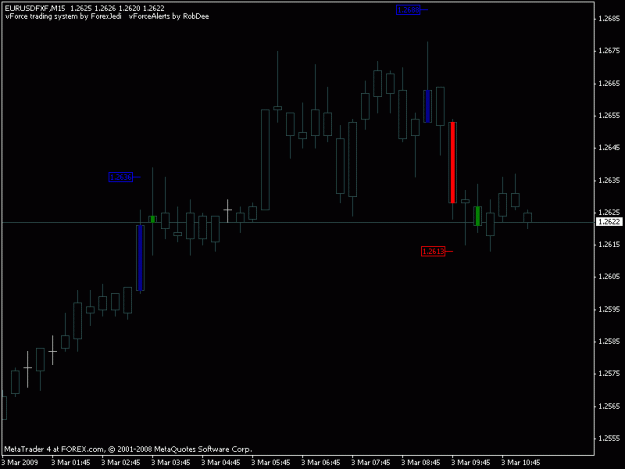Select the small green candle near 03:45
This screenshot has width=625, height=469.
point(153,219)
